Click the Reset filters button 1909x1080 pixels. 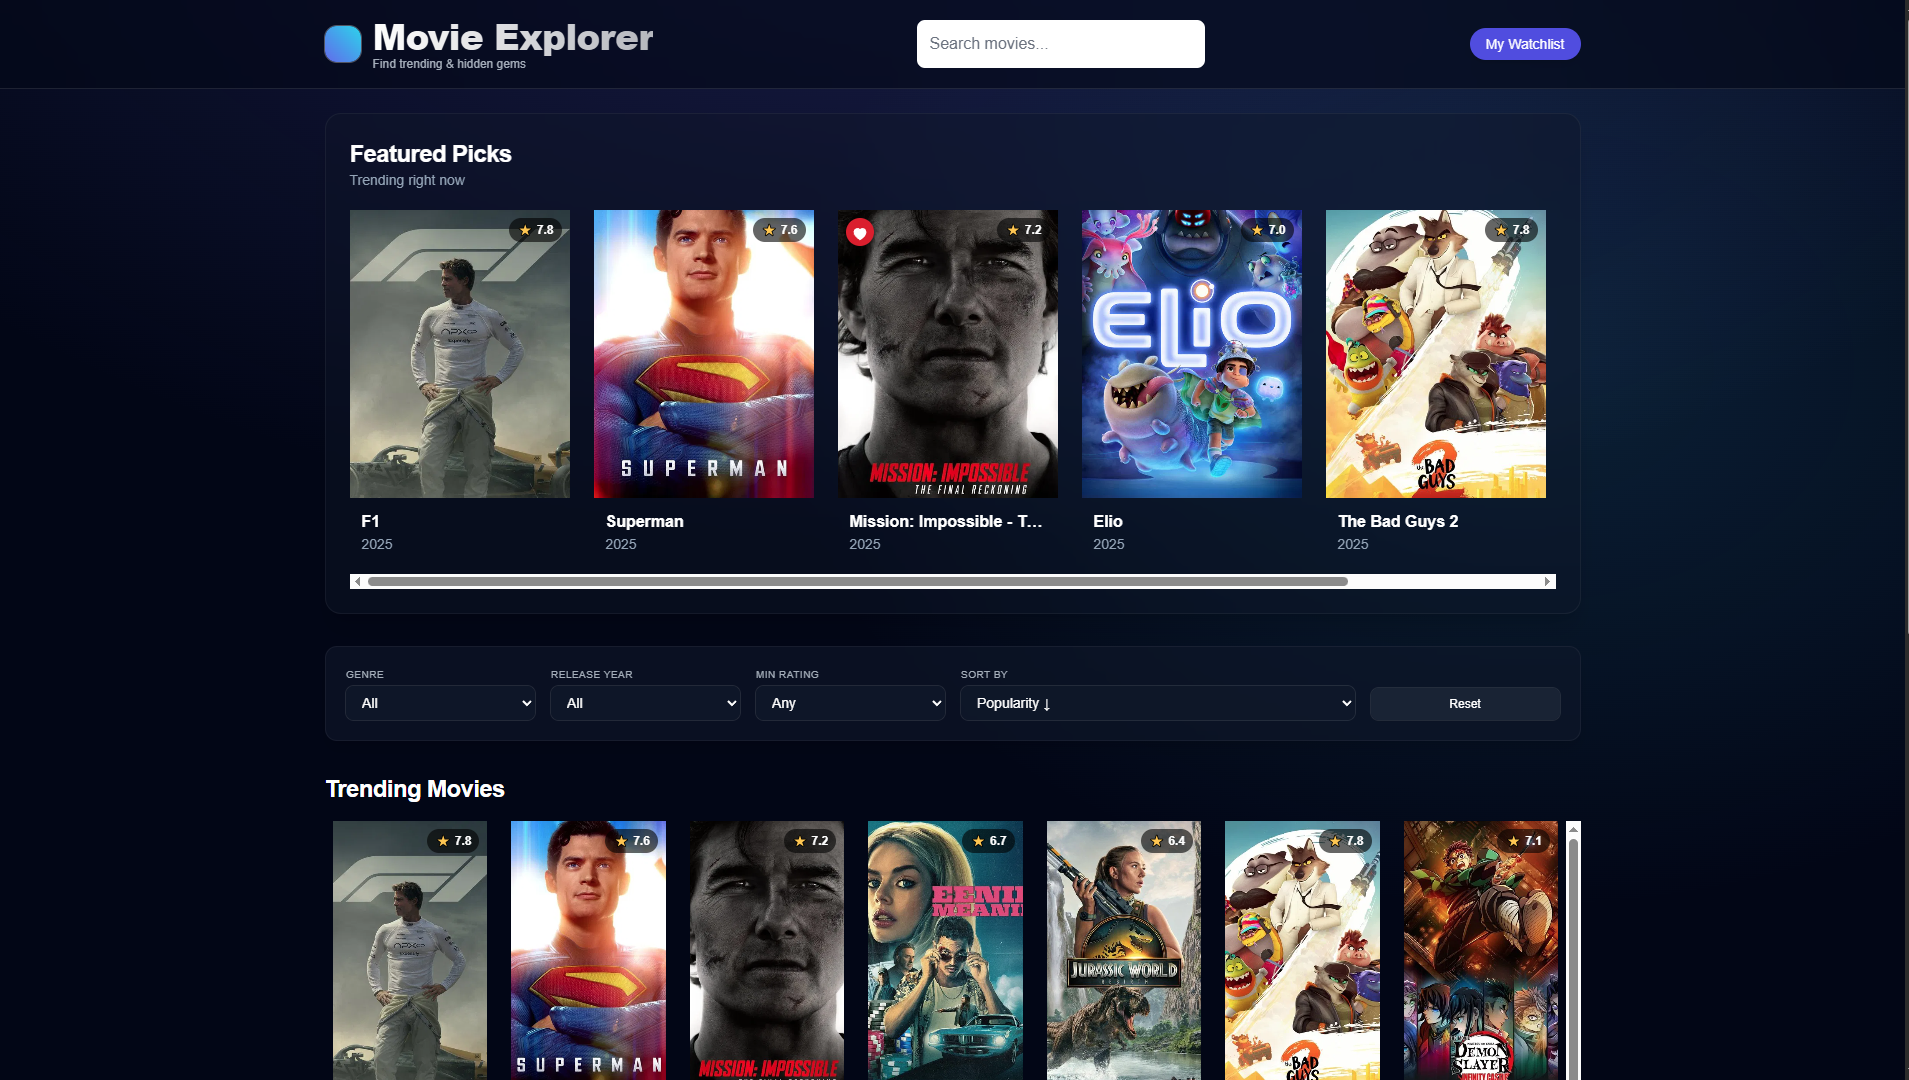click(x=1465, y=704)
